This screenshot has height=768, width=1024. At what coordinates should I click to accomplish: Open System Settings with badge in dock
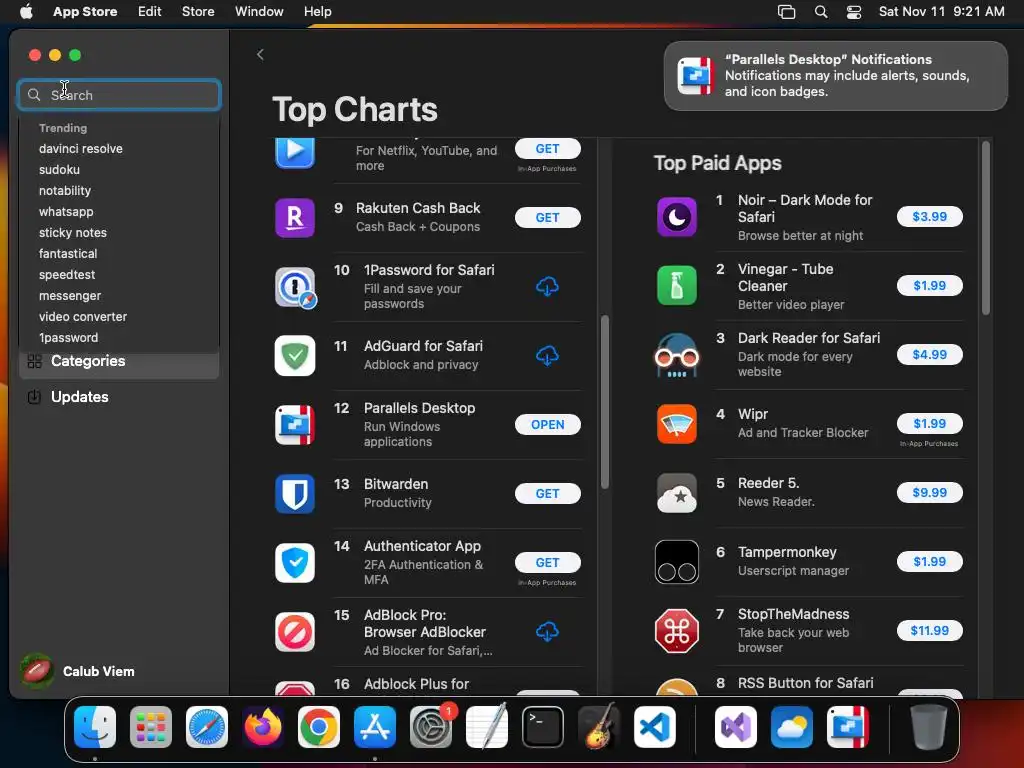(430, 727)
